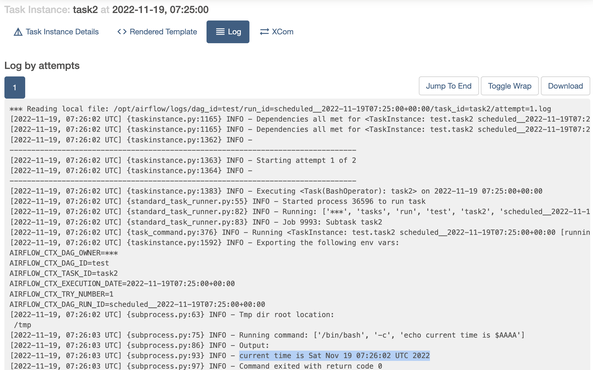Click the lines icon on the Log tab

tap(220, 32)
